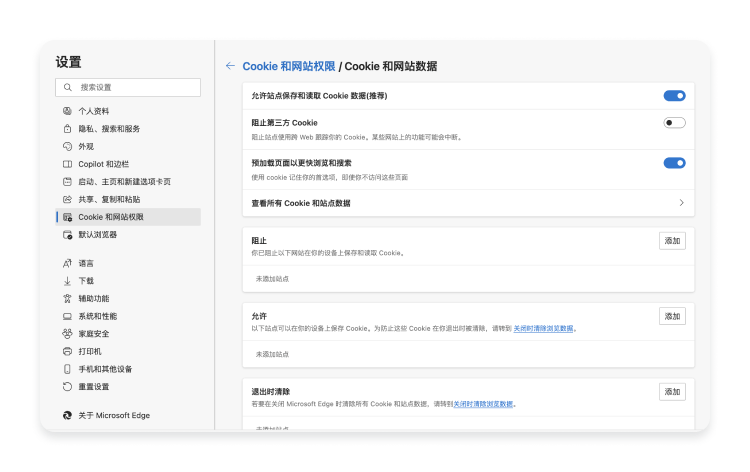The width and height of the screenshot is (750, 472).
Task: Click the 外观 appearance icon
Action: (67, 146)
